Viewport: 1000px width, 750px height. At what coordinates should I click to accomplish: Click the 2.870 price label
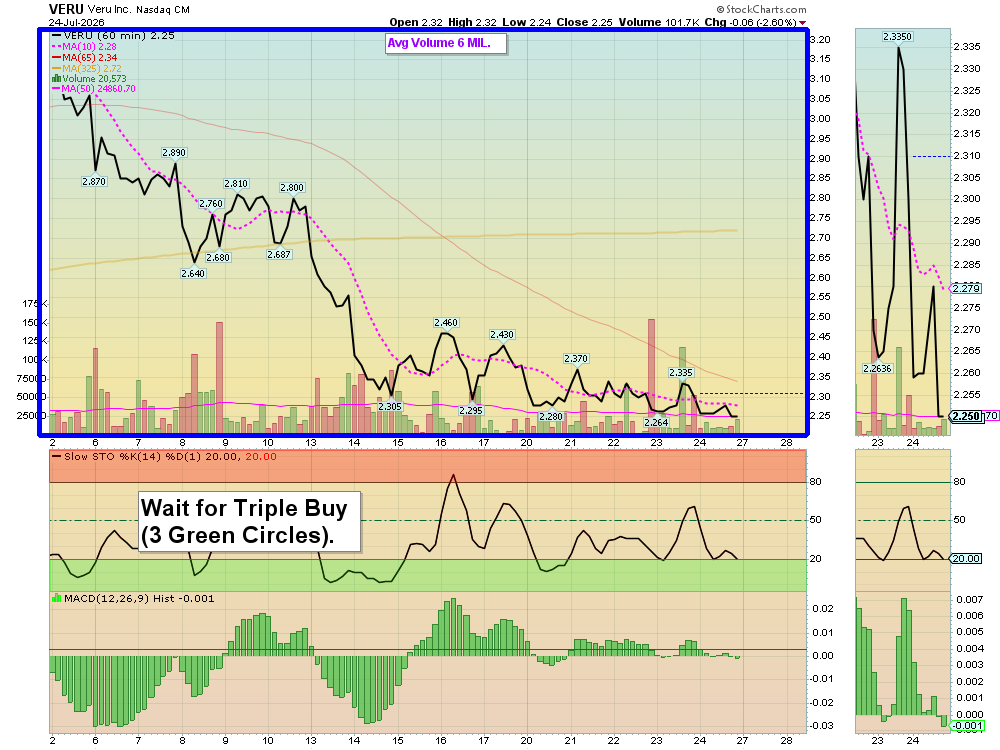94,181
